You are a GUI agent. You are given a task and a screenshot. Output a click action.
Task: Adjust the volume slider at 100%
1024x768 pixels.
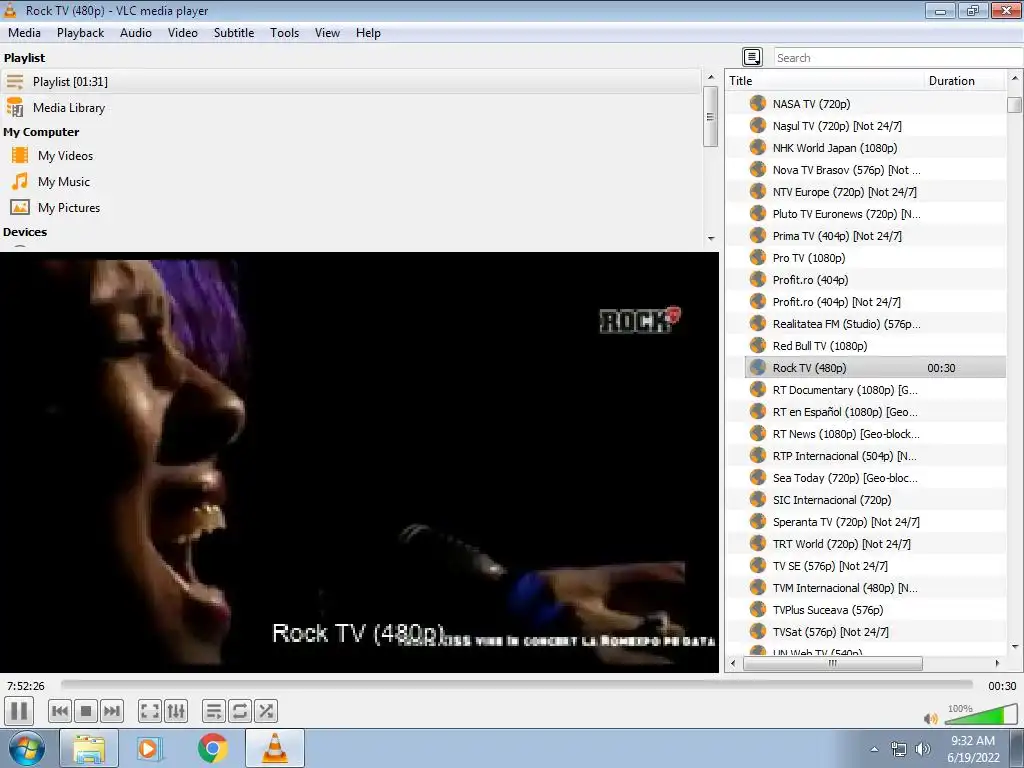(x=981, y=716)
